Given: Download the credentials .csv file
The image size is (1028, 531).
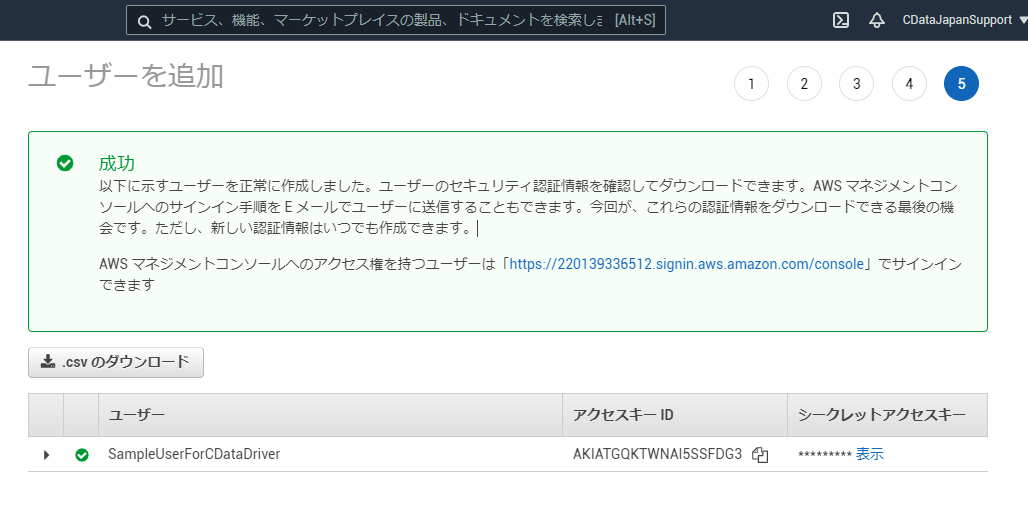Looking at the screenshot, I should 116,363.
